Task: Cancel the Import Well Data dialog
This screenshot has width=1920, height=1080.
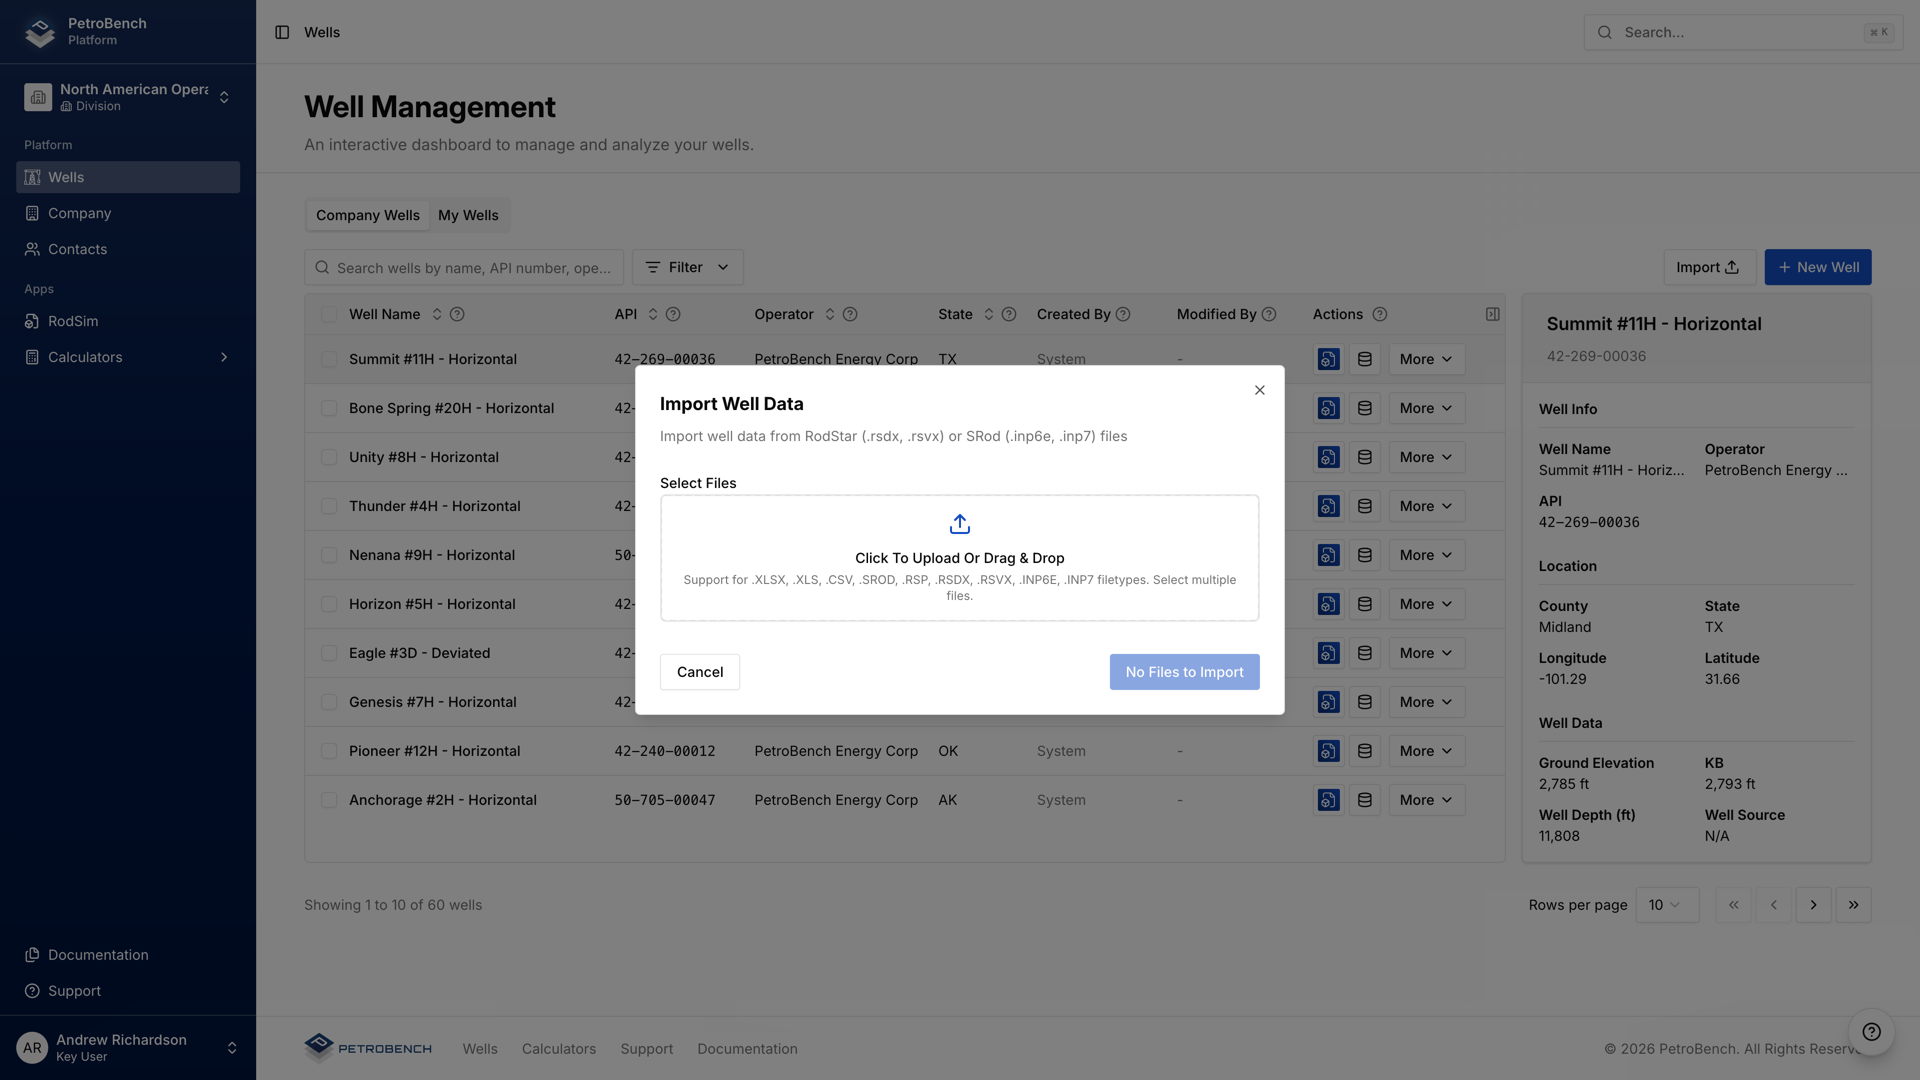Action: 699,671
